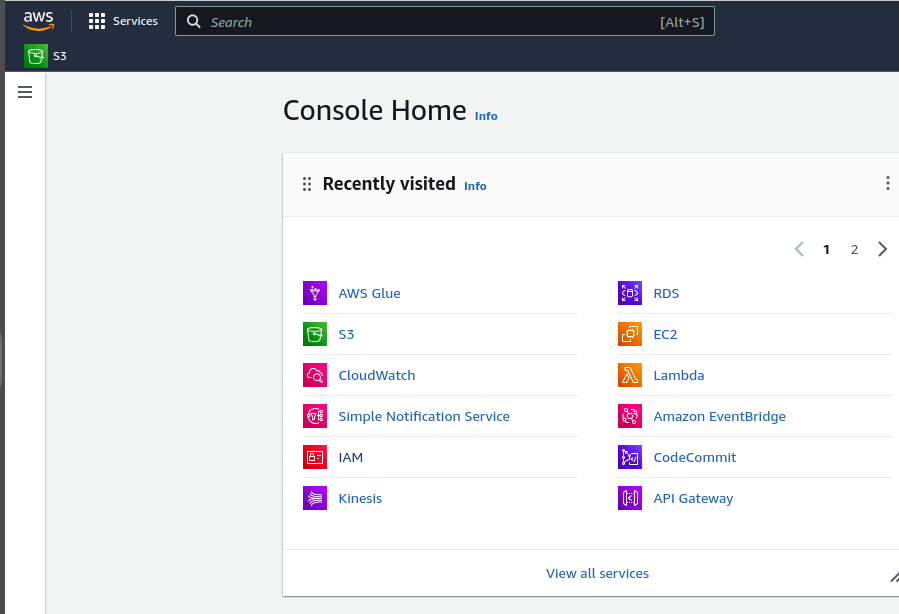Open the AWS Glue service icon

click(x=314, y=293)
